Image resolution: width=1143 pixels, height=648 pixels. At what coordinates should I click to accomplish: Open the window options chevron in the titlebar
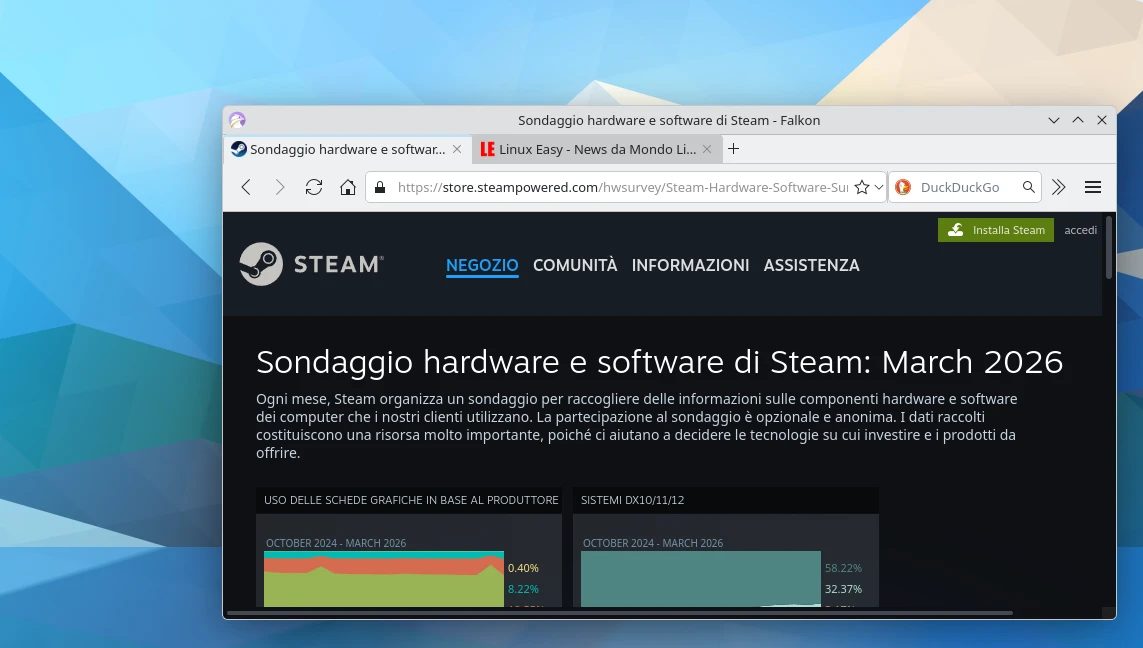(x=1053, y=120)
